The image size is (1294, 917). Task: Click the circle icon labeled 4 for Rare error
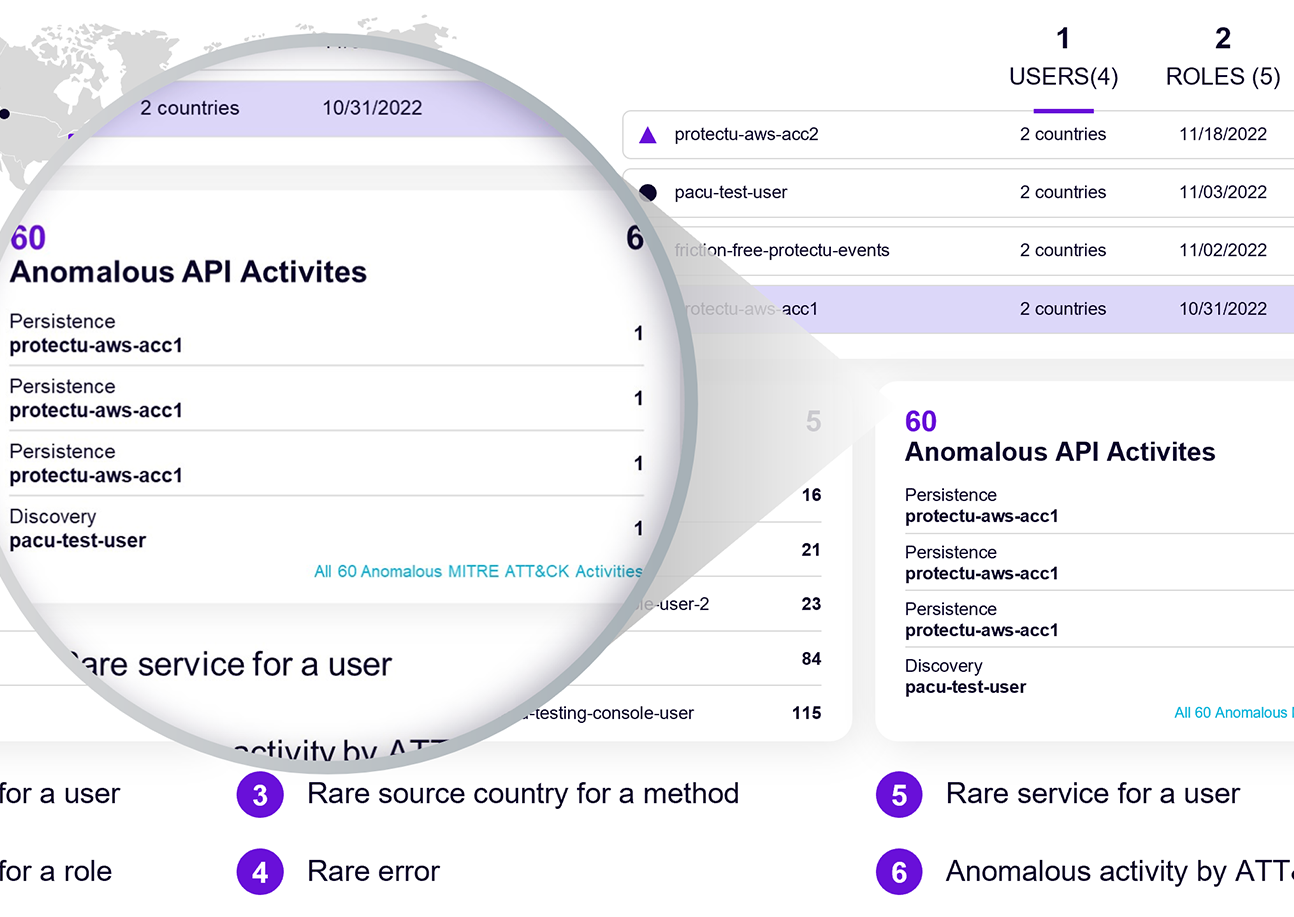coord(260,871)
